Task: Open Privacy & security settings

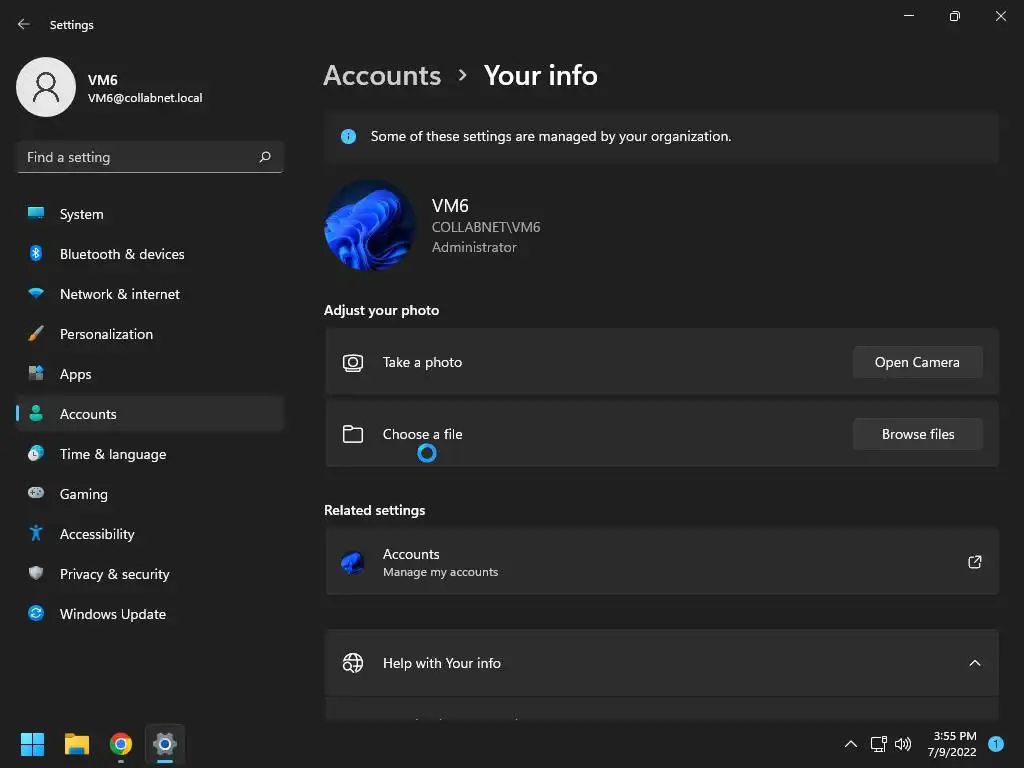Action: [114, 574]
